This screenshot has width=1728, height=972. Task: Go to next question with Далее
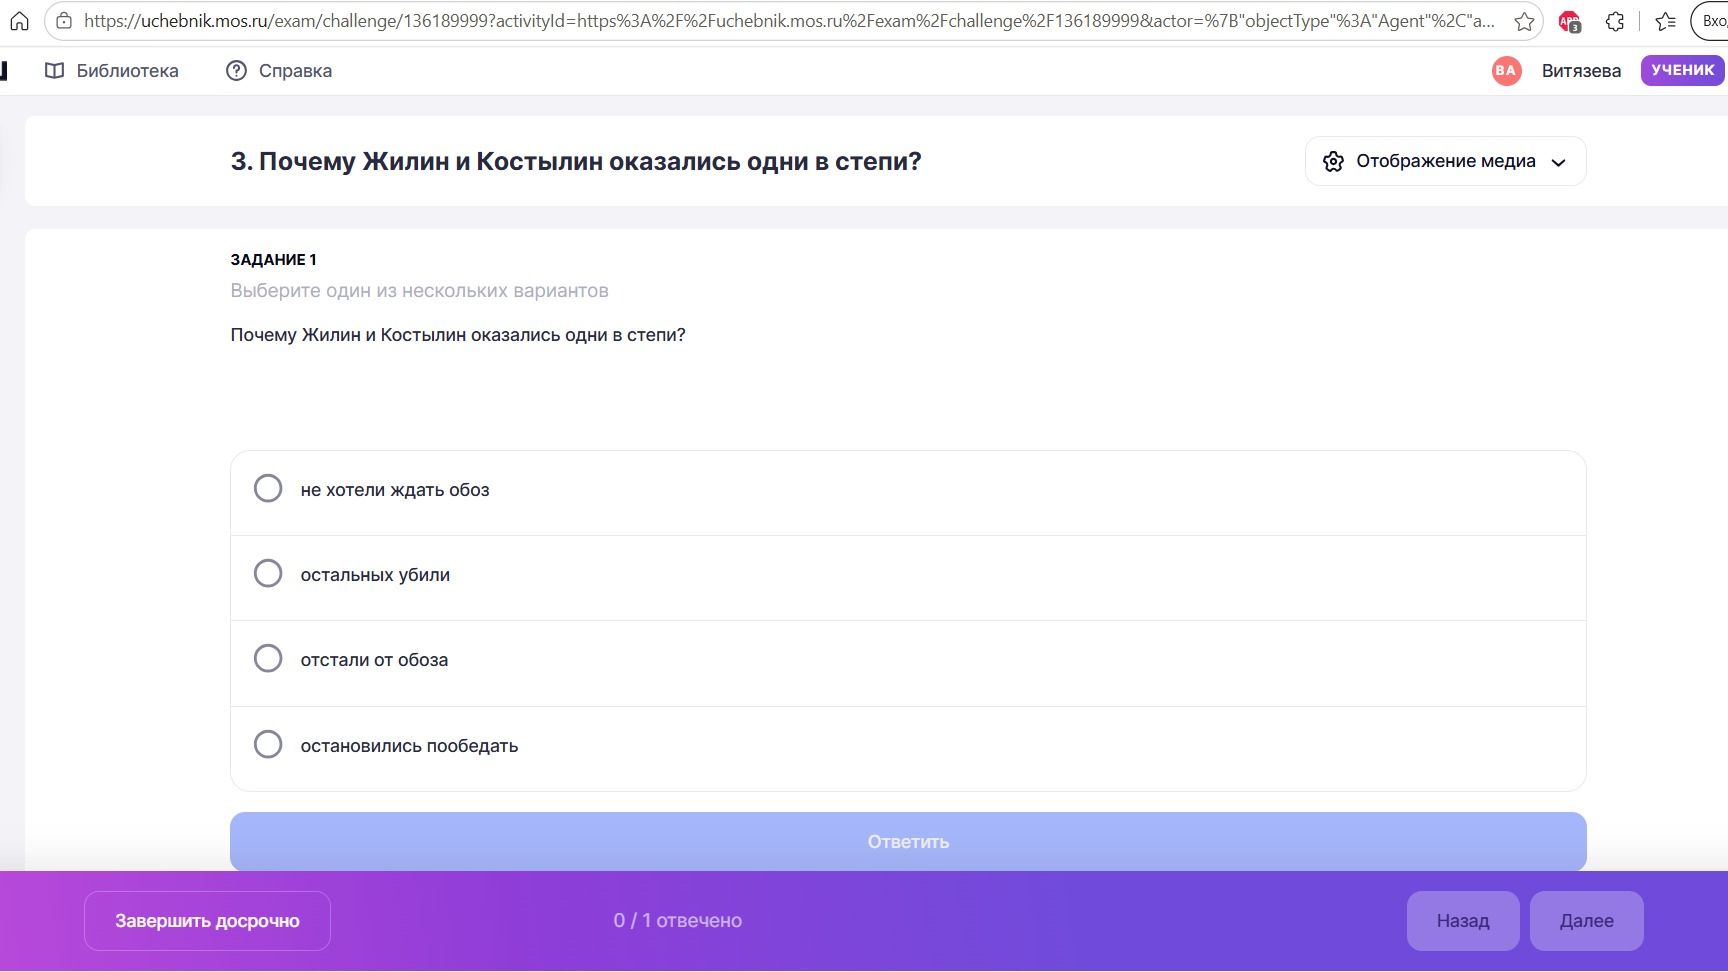pos(1586,921)
